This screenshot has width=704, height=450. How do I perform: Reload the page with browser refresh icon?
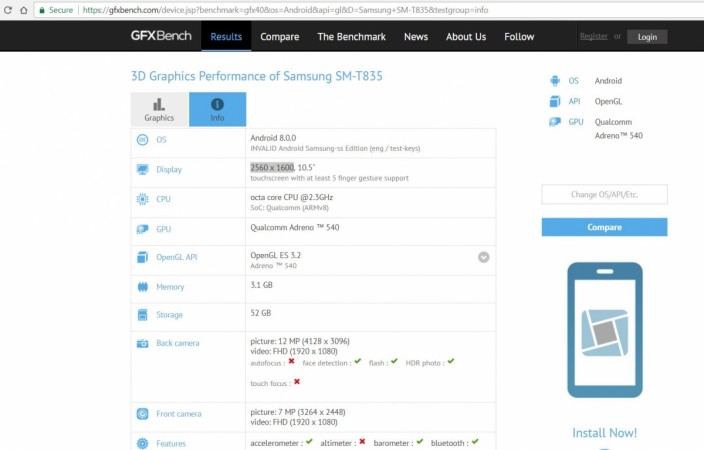[x=8, y=10]
